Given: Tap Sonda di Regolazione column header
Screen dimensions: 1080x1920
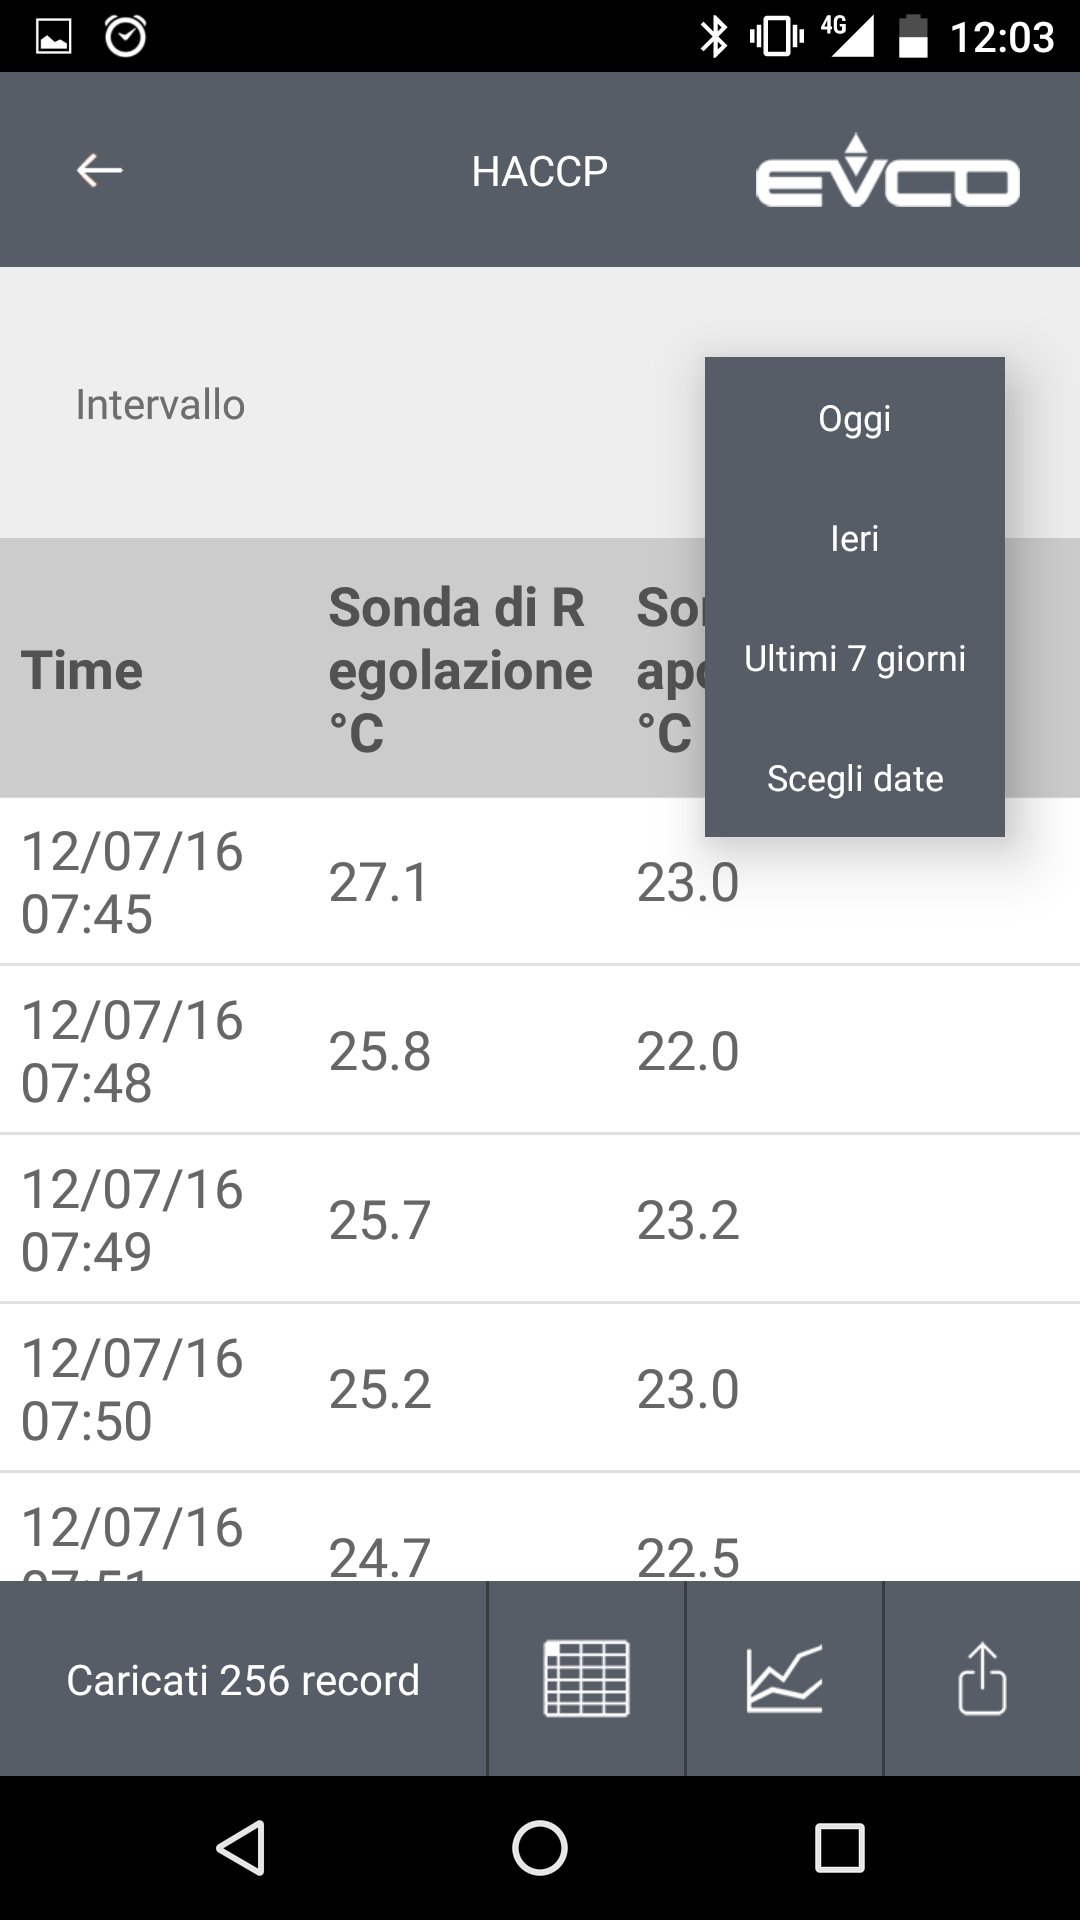Looking at the screenshot, I should pyautogui.click(x=460, y=670).
